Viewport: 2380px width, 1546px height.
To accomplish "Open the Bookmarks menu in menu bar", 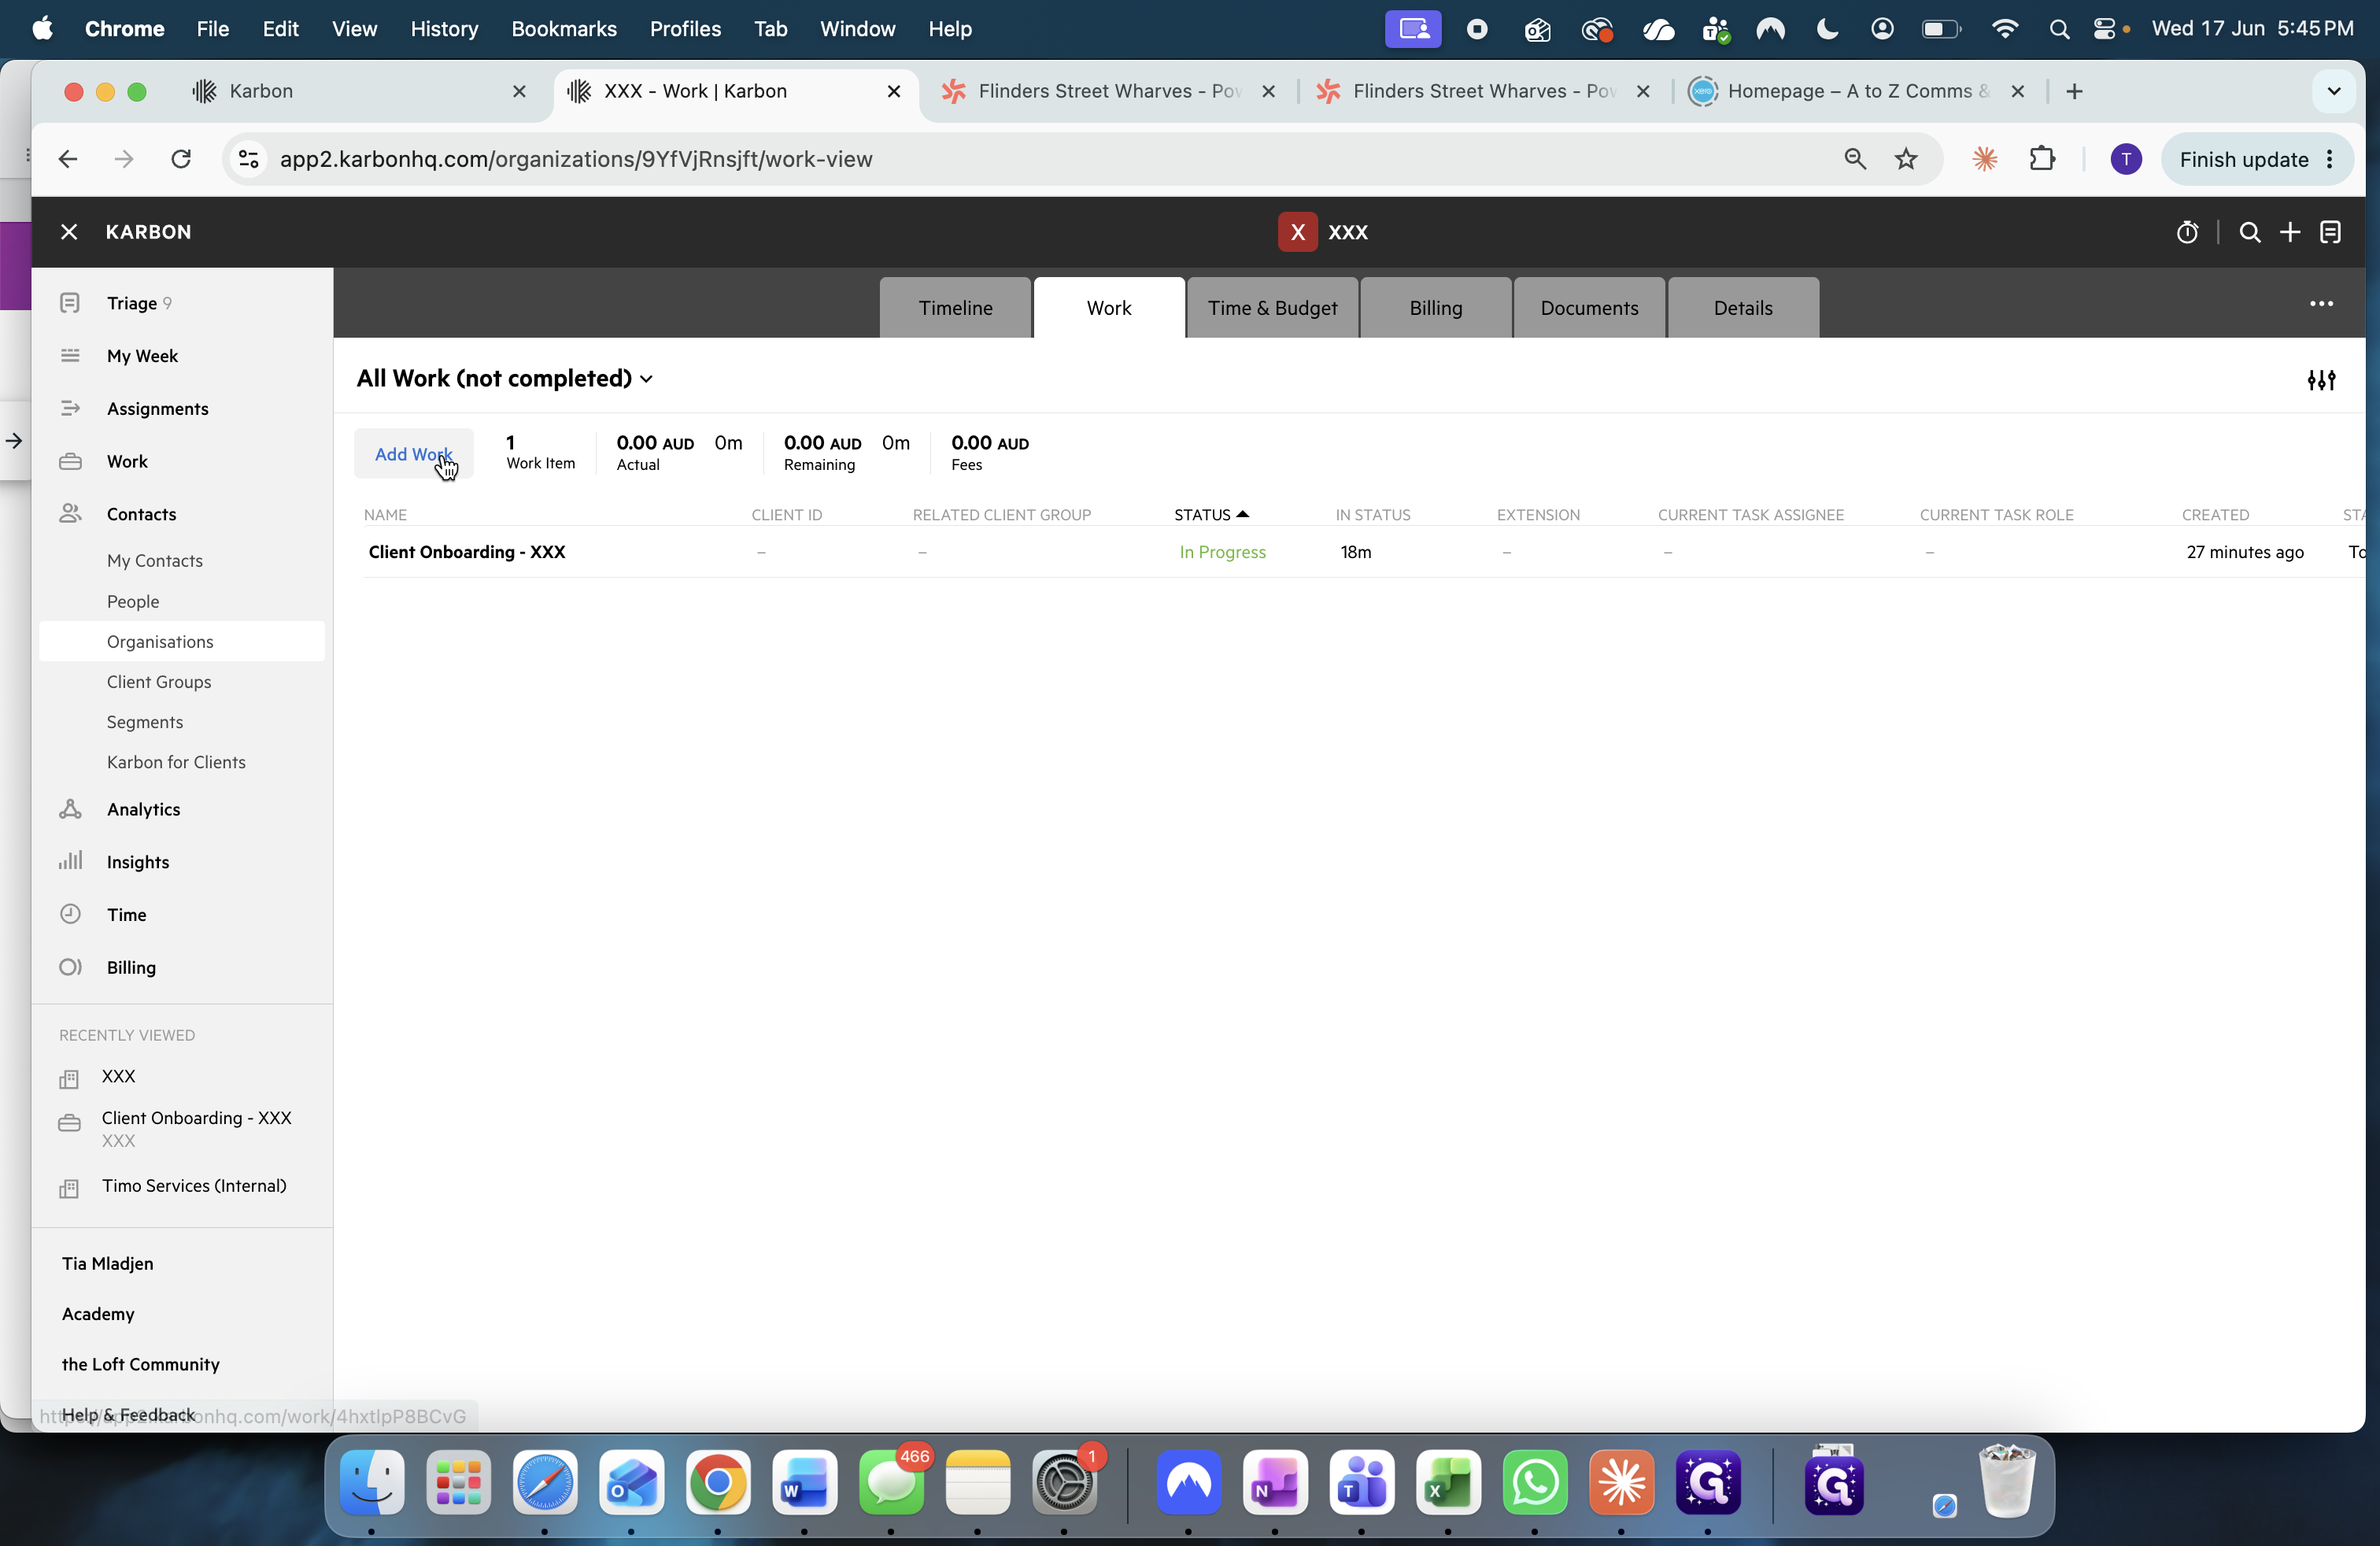I will [564, 29].
